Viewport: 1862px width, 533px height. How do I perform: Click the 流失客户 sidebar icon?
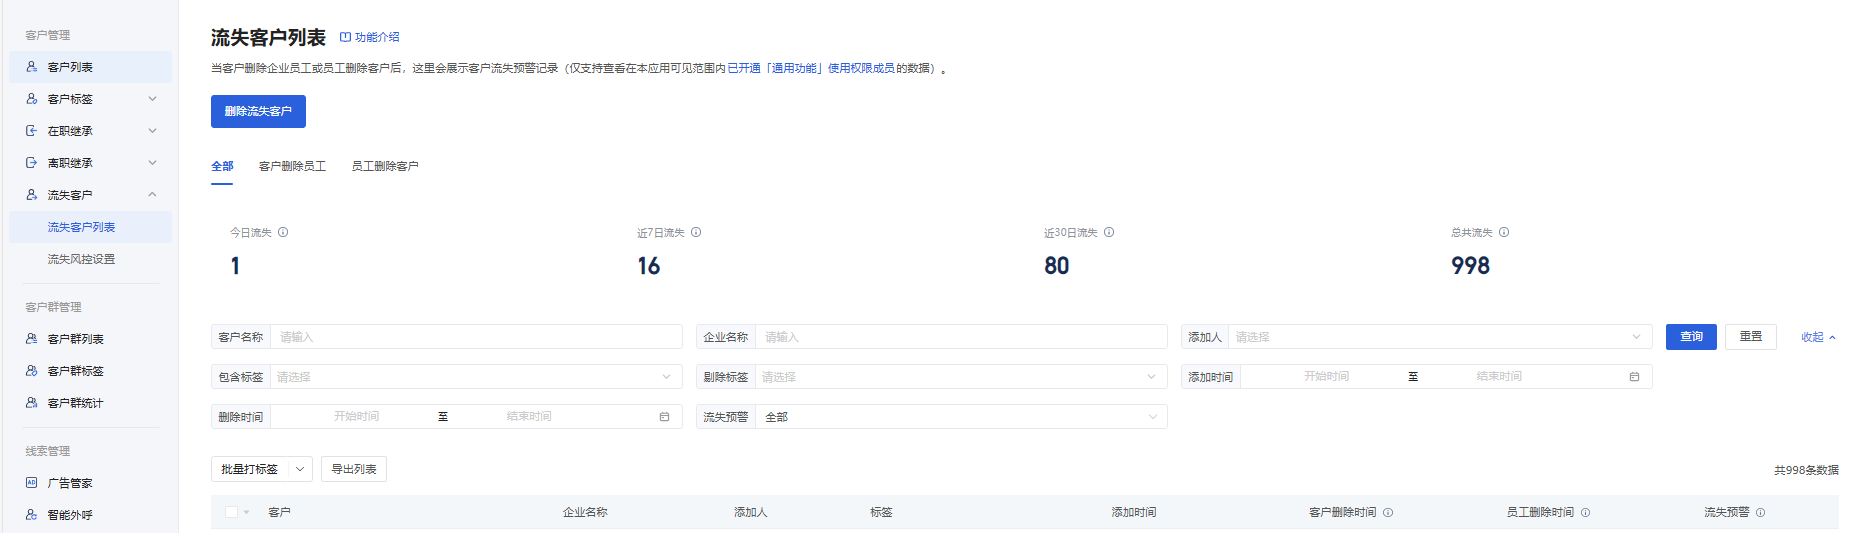tap(32, 195)
